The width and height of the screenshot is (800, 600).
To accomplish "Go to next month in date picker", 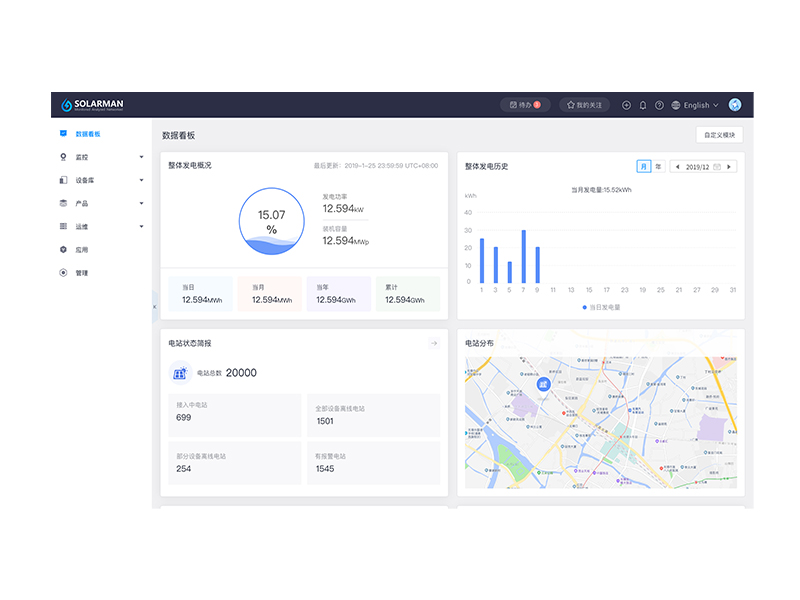I will (x=729, y=166).
